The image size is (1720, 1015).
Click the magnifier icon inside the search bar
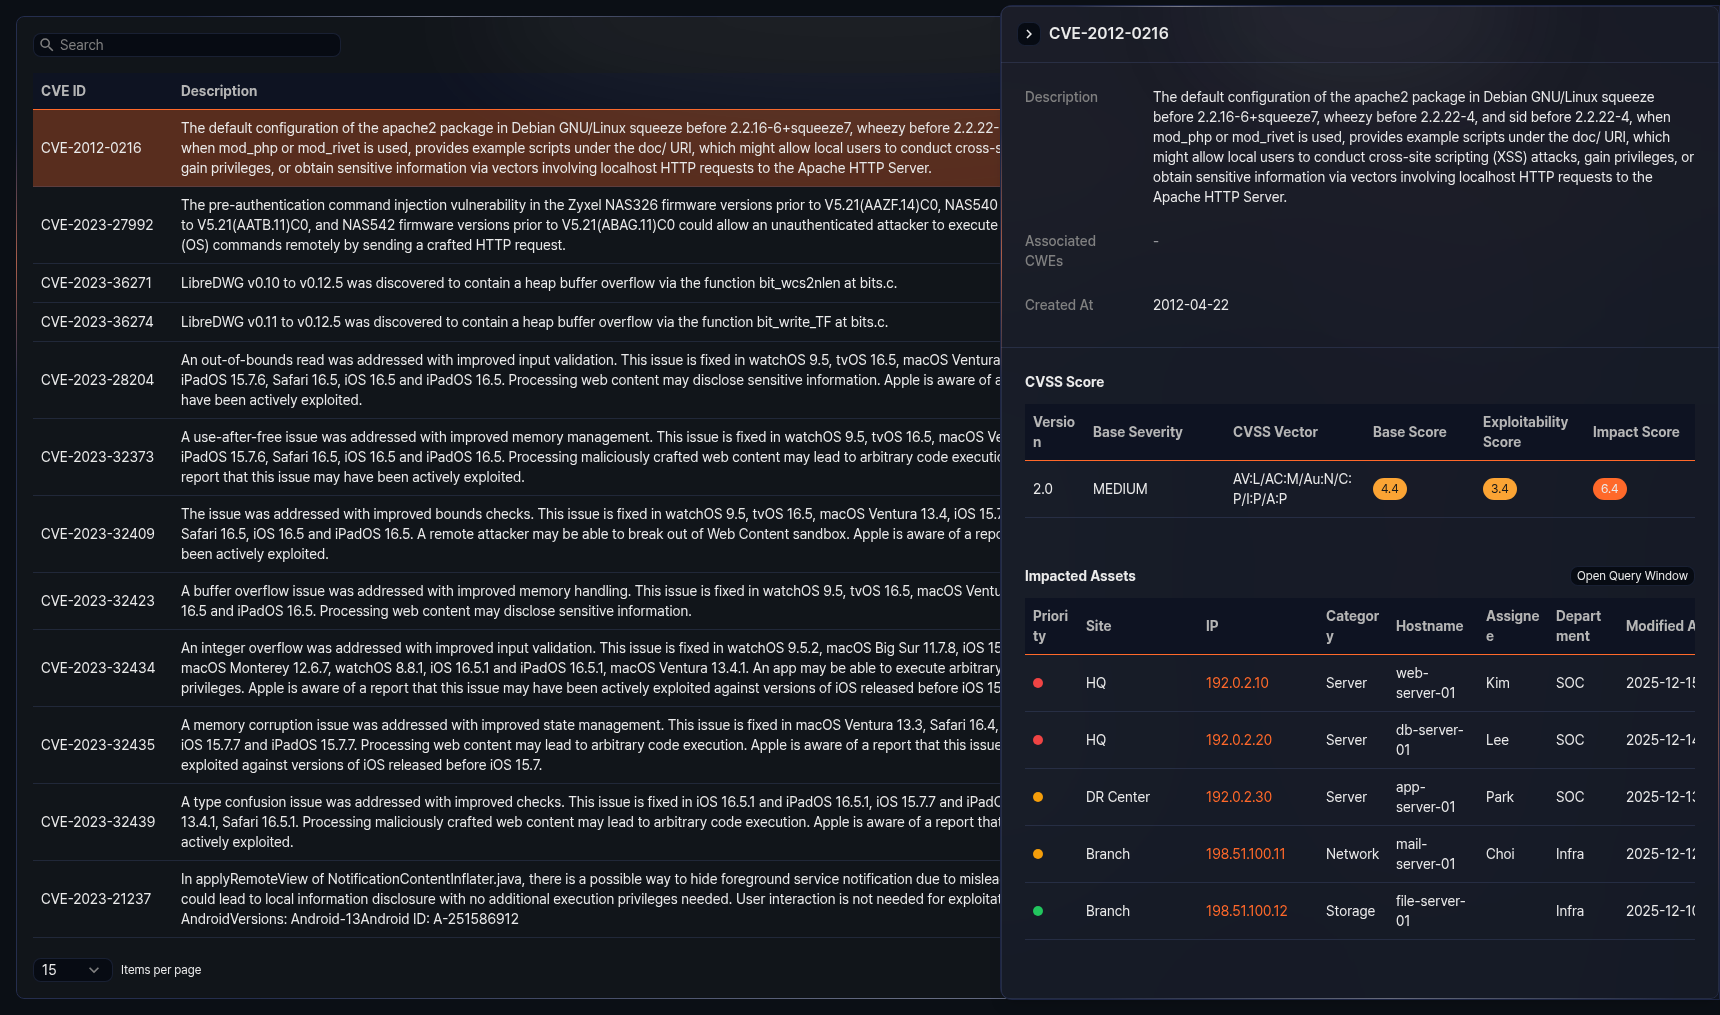[47, 44]
